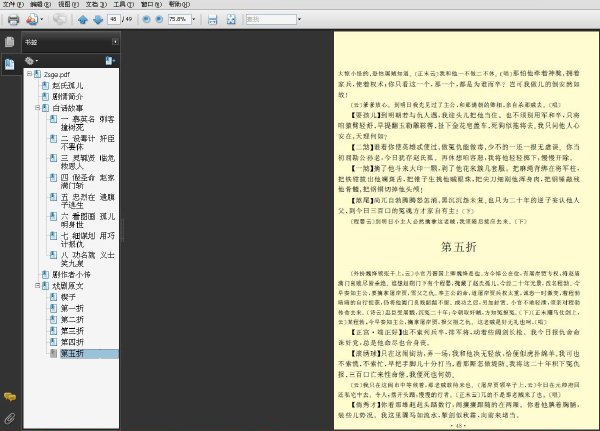Viewport: 600px width, 431px height.
Task: Click the page number input field
Action: click(114, 19)
